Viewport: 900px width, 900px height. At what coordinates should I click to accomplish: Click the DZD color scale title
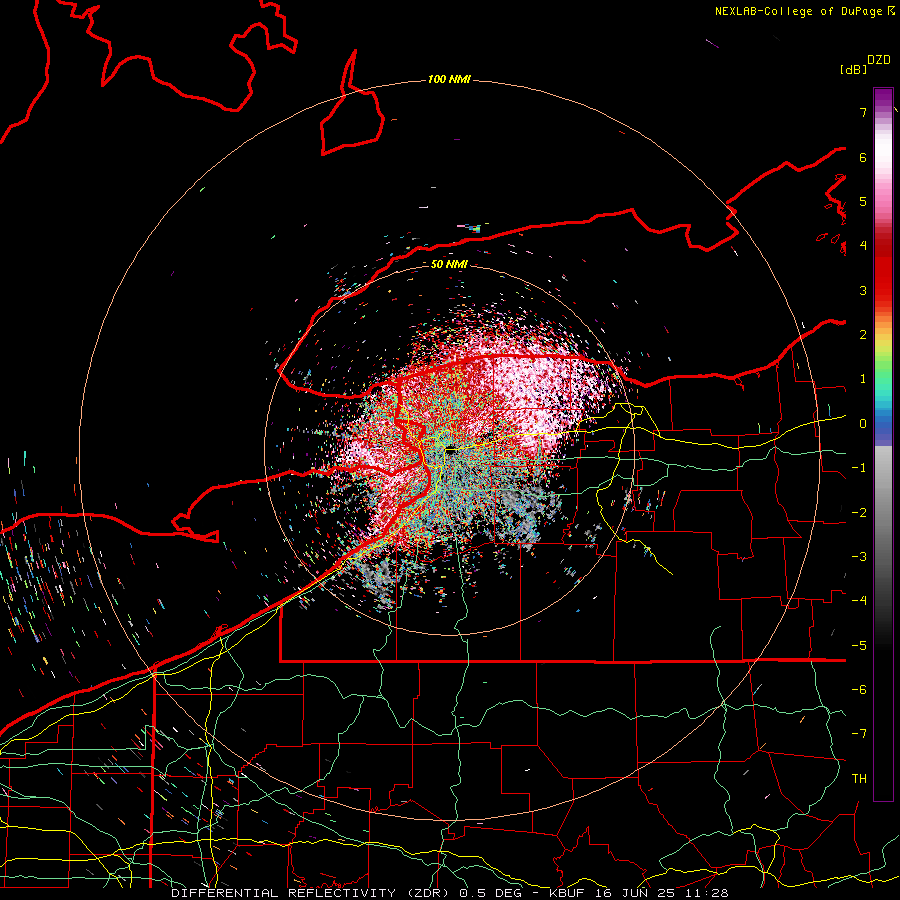pyautogui.click(x=879, y=60)
